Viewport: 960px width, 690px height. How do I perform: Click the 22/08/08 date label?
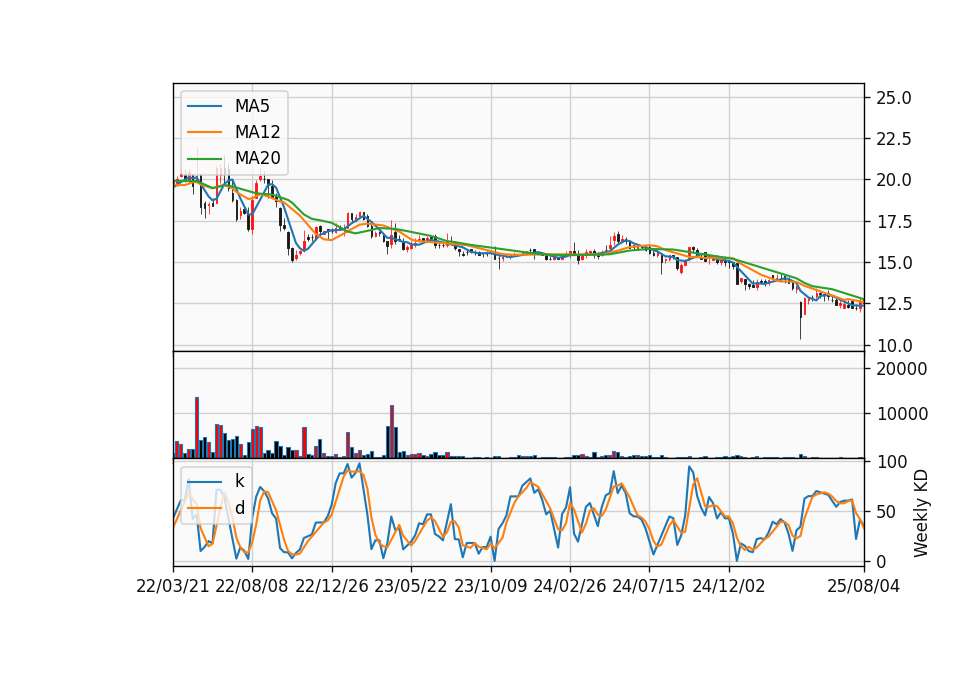(x=252, y=587)
